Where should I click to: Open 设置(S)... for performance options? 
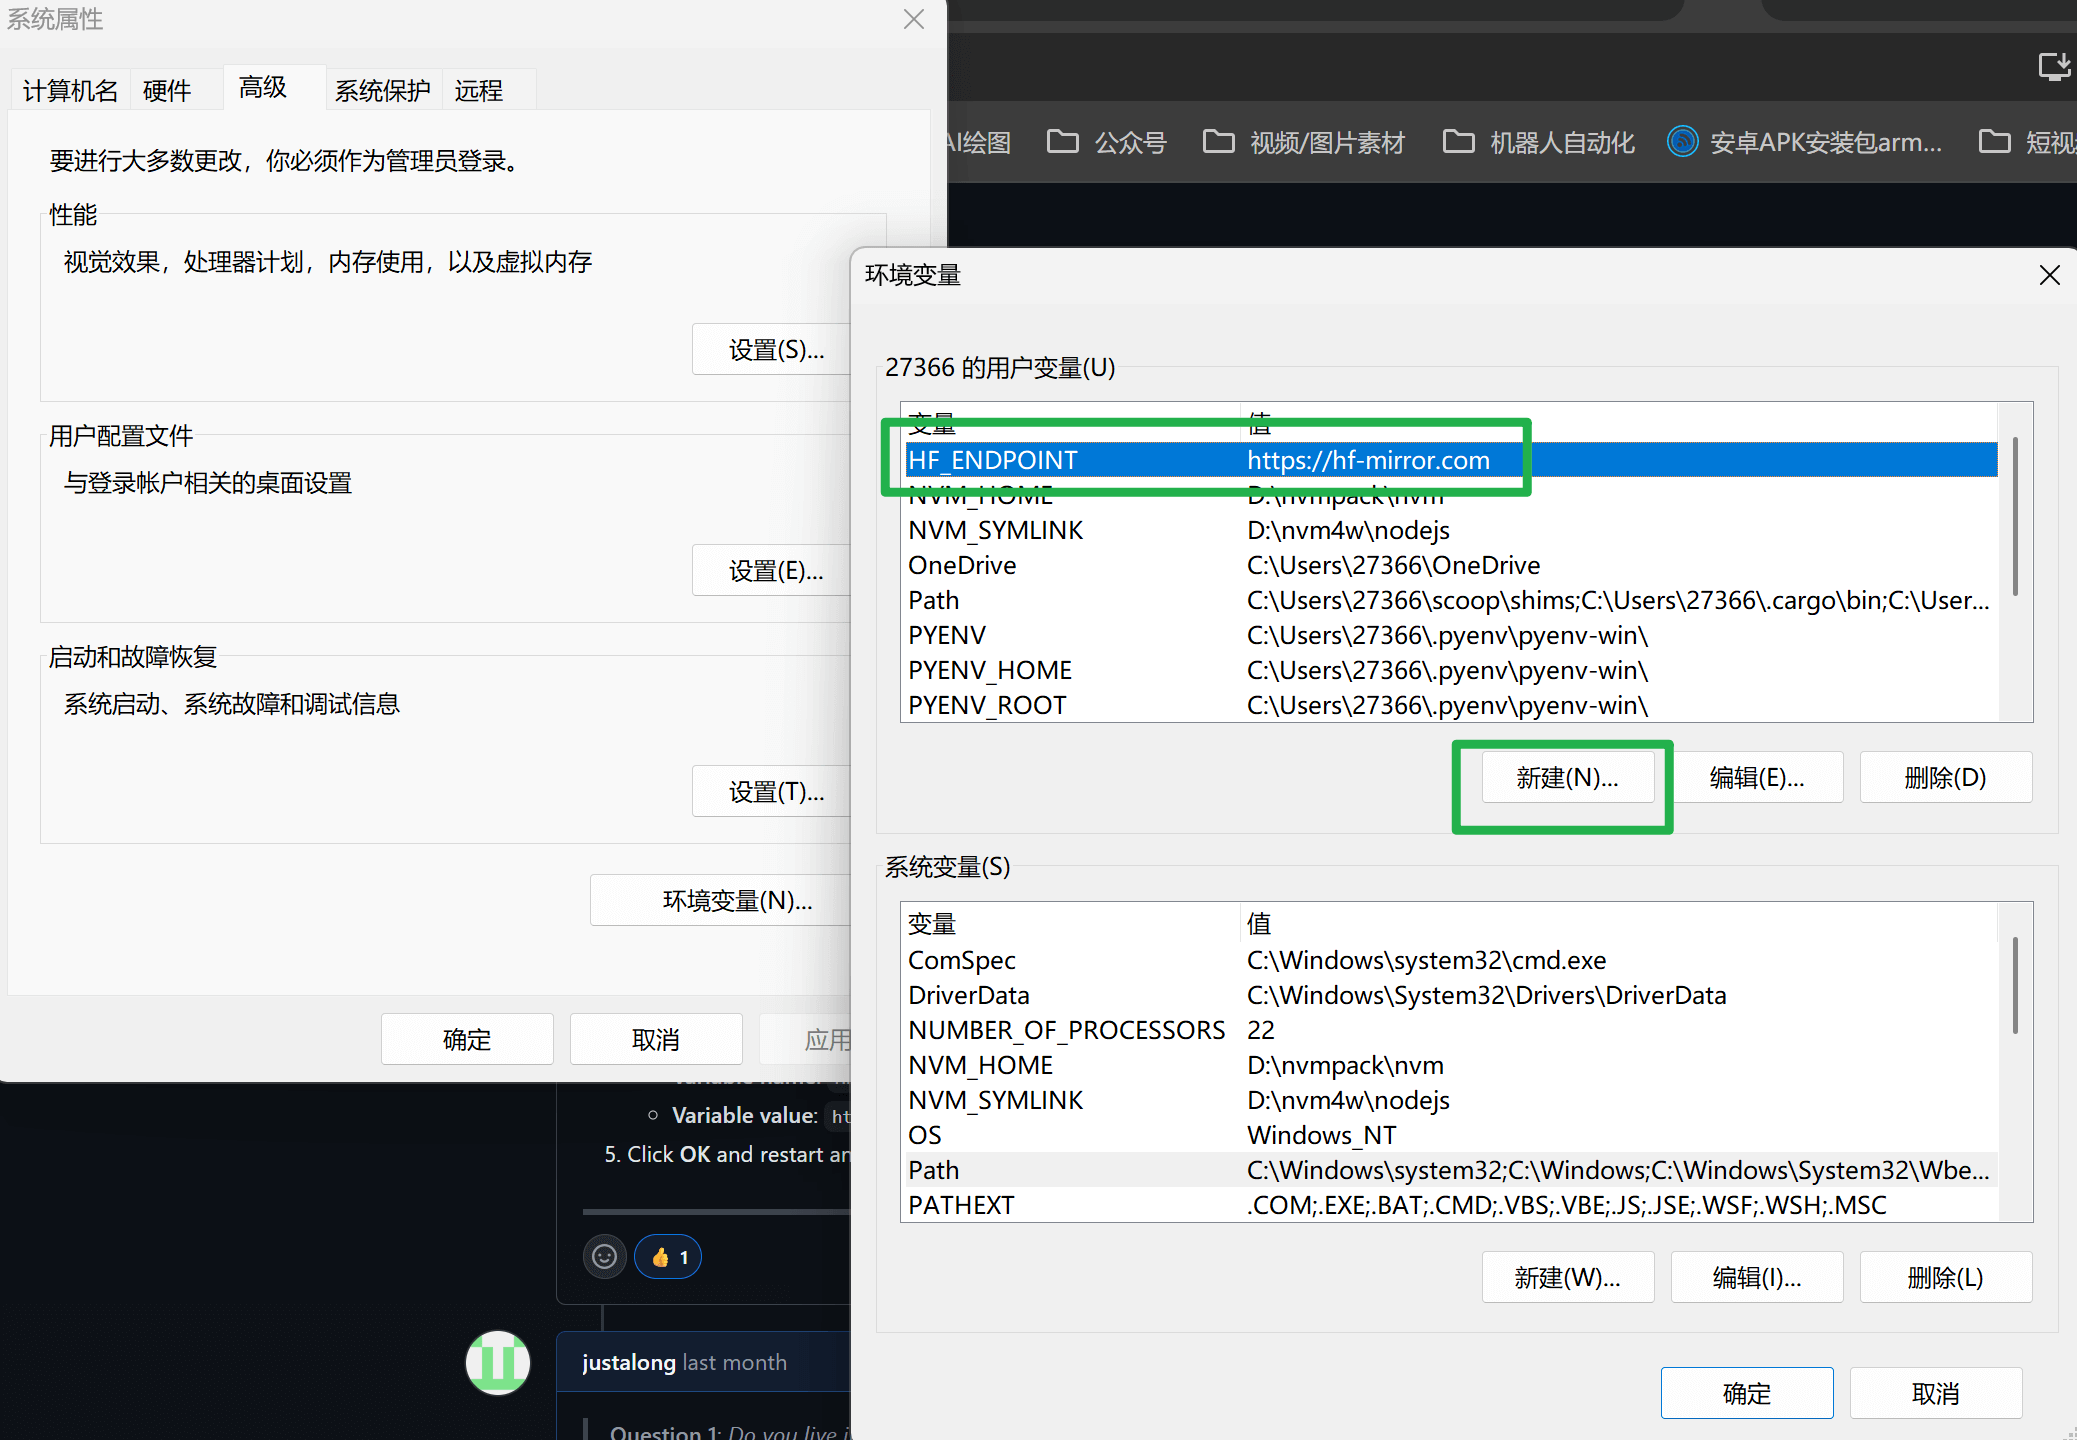click(x=775, y=350)
